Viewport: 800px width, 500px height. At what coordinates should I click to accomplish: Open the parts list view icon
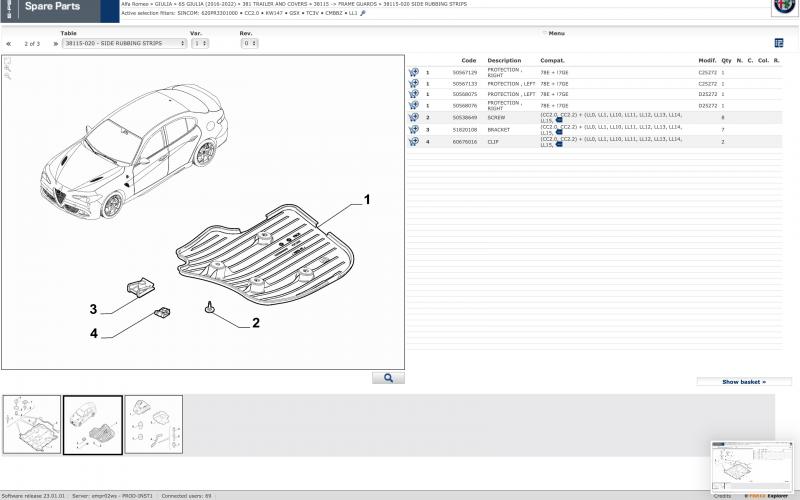[x=779, y=43]
